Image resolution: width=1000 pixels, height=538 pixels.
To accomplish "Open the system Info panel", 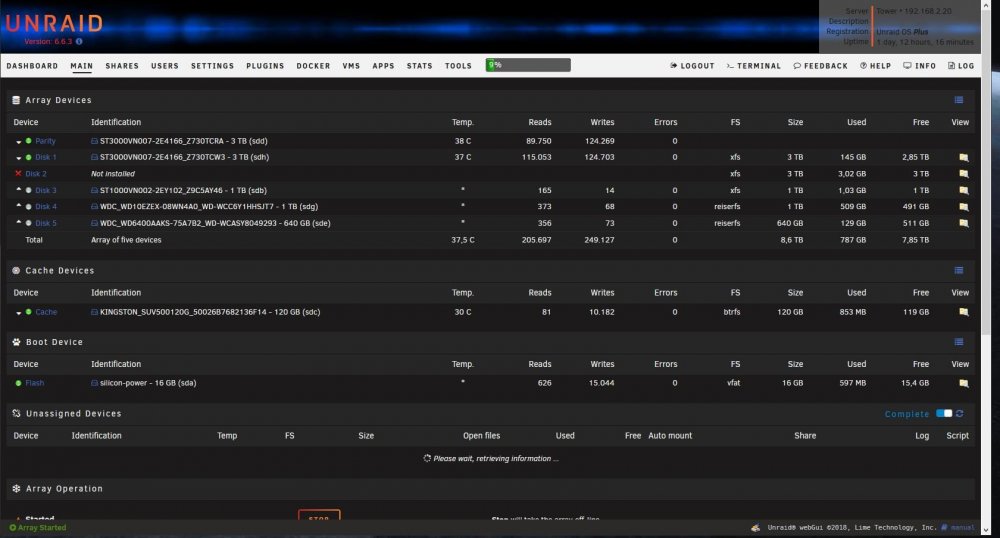I will (x=919, y=66).
